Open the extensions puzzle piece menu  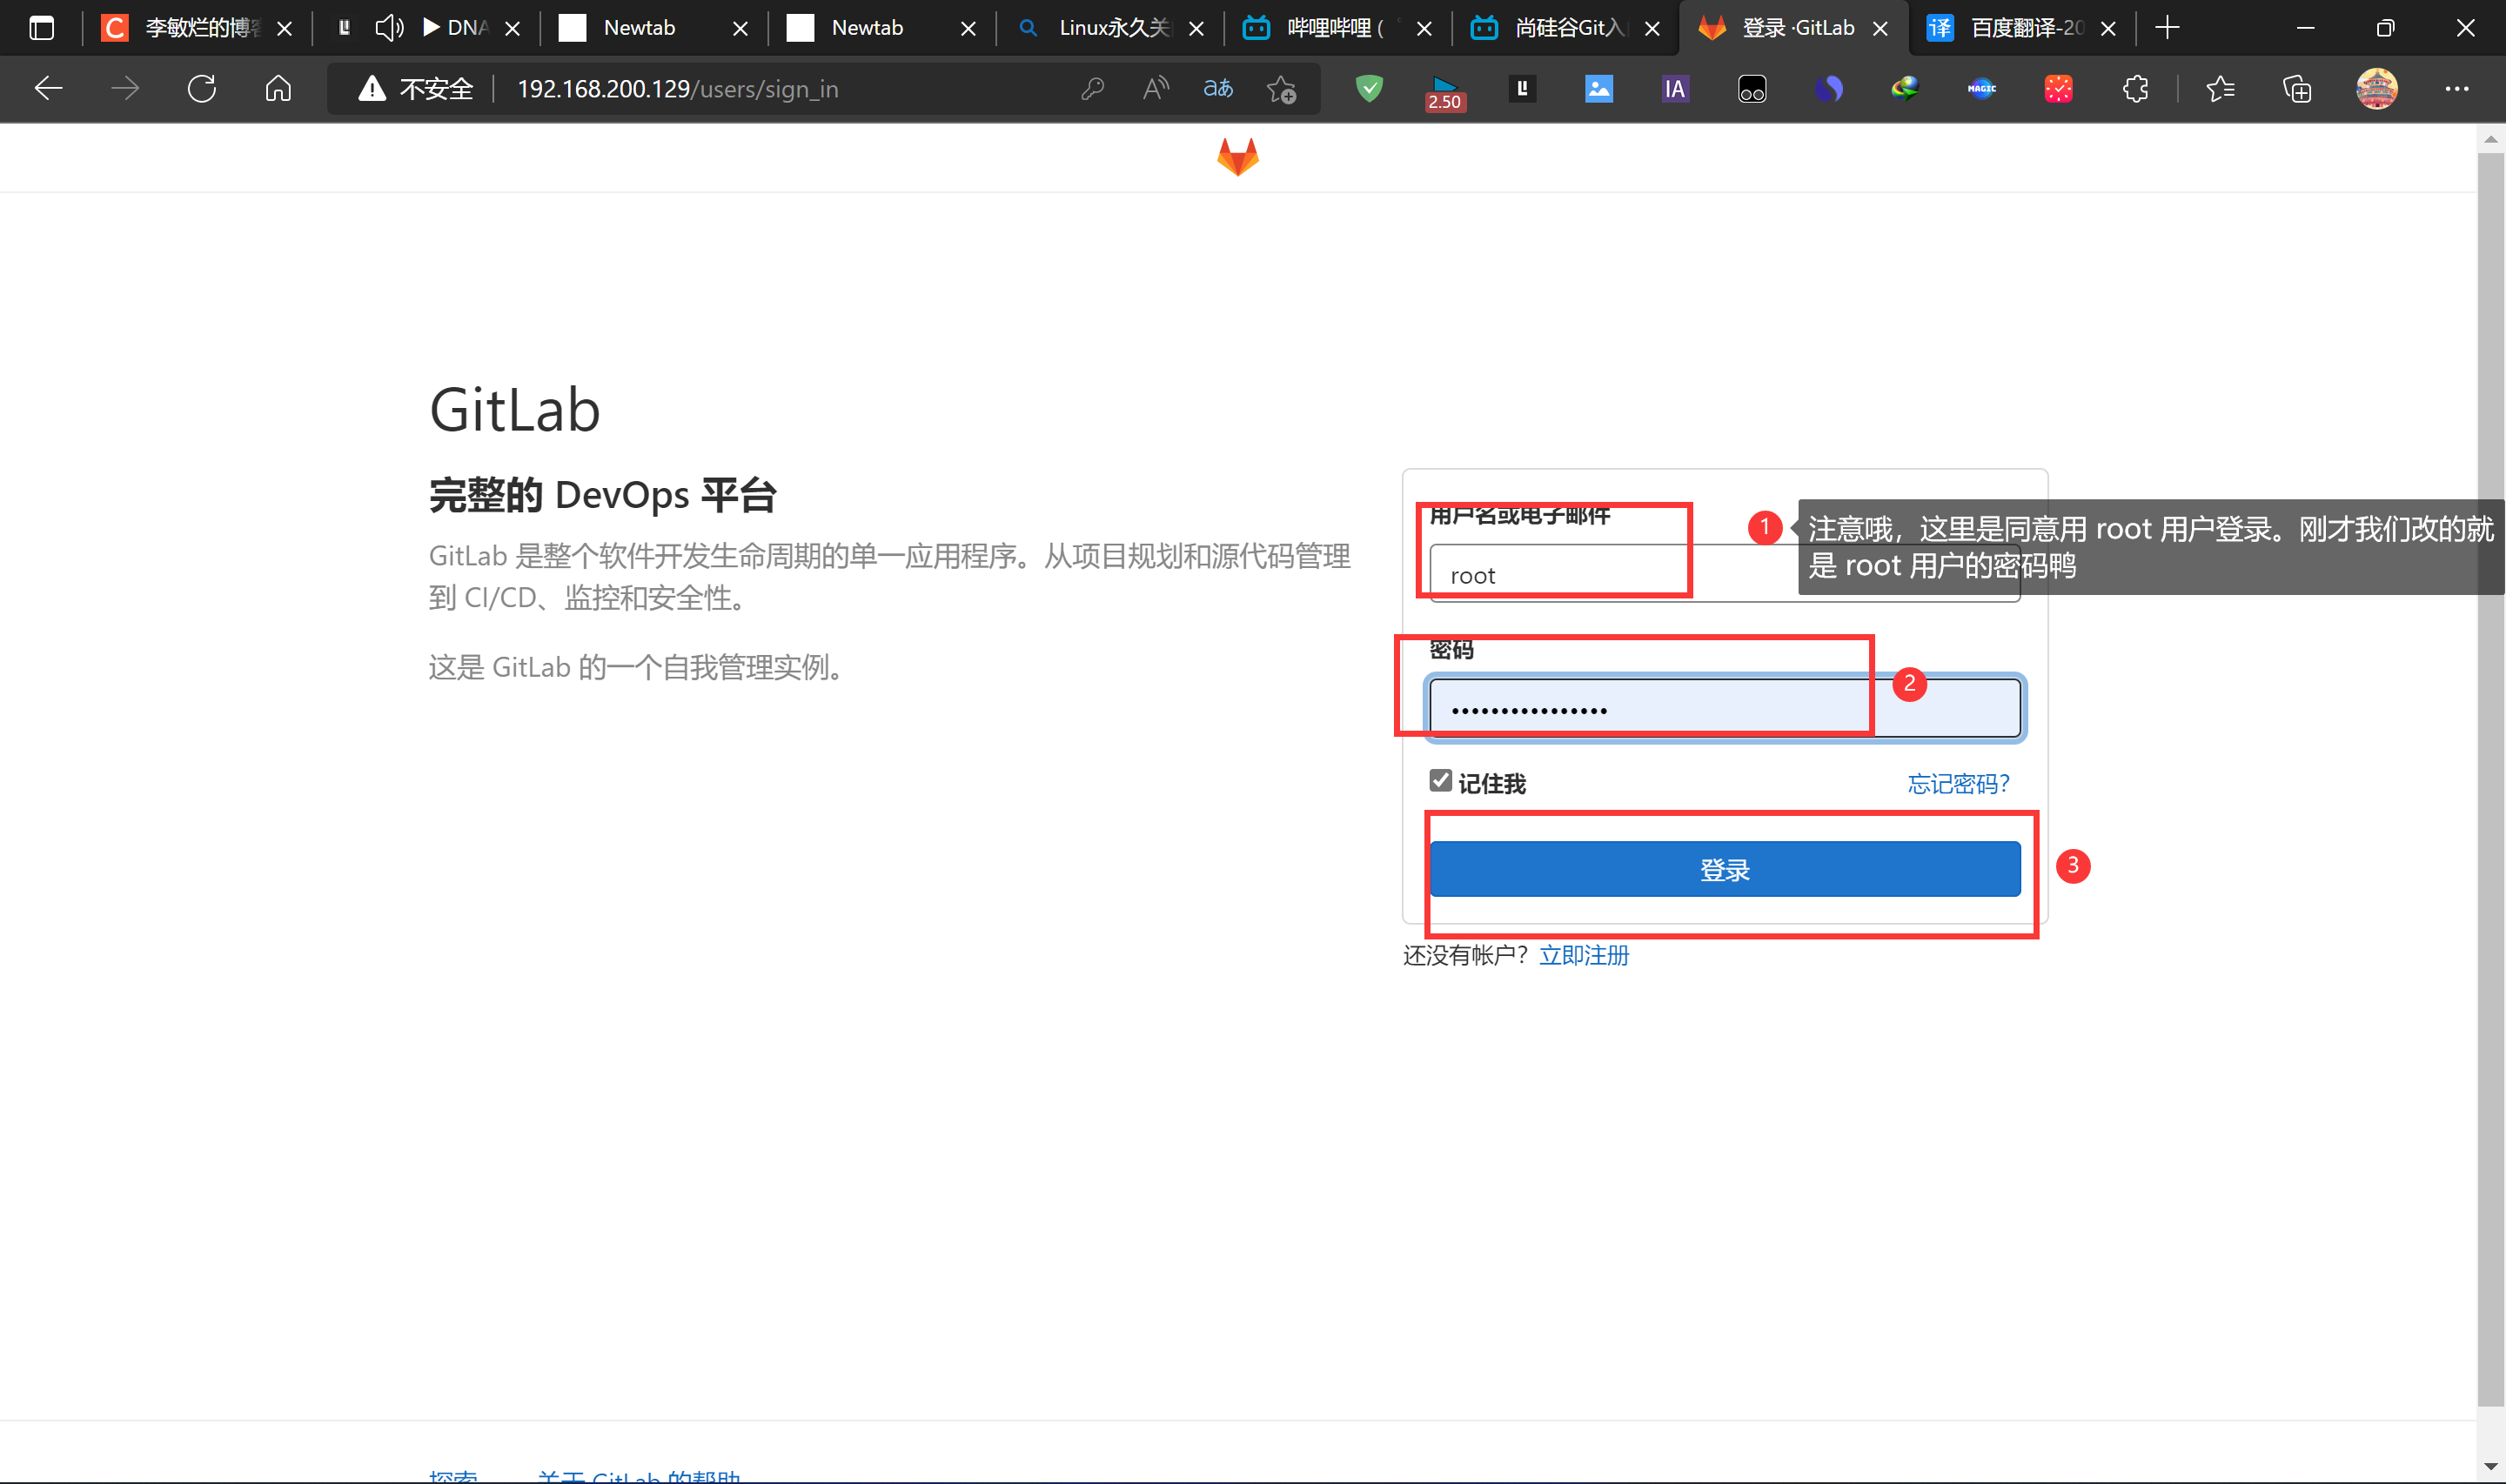pos(2135,89)
